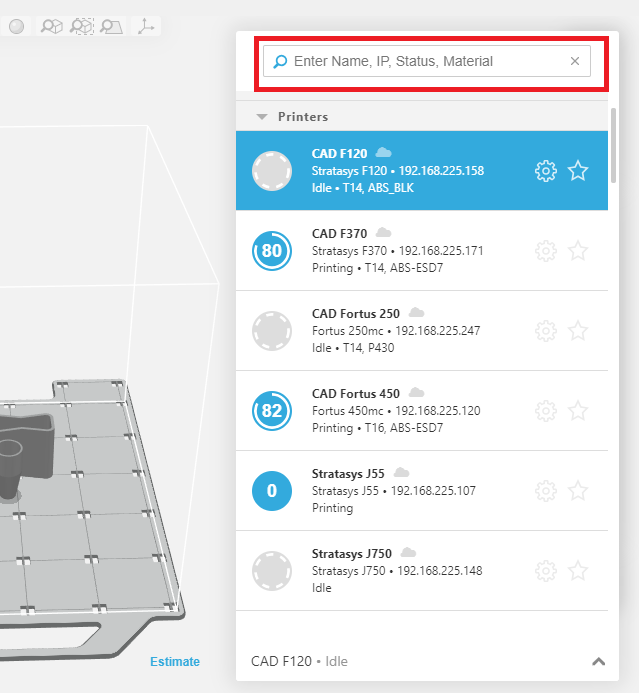Click the IP address 192.168.225.107
Image resolution: width=639 pixels, height=693 pixels.
(433, 491)
